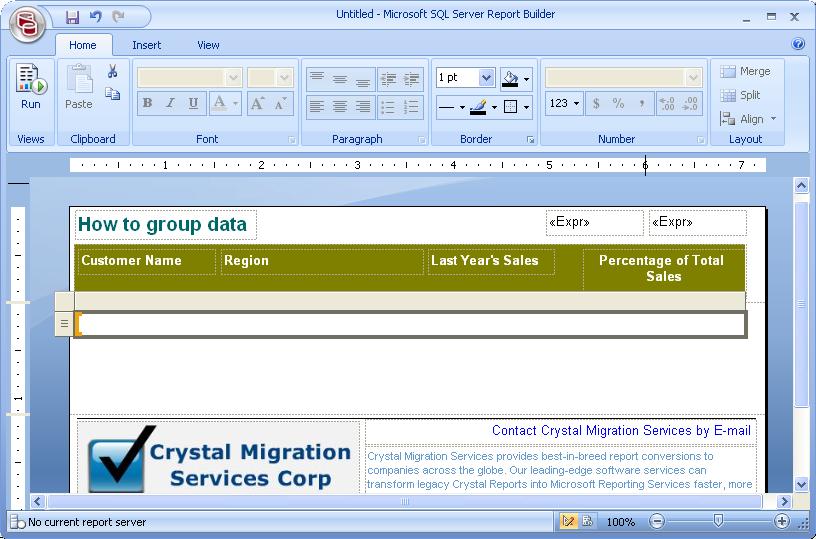Image resolution: width=816 pixels, height=539 pixels.
Task: Click the Split cells button
Action: coord(740,95)
